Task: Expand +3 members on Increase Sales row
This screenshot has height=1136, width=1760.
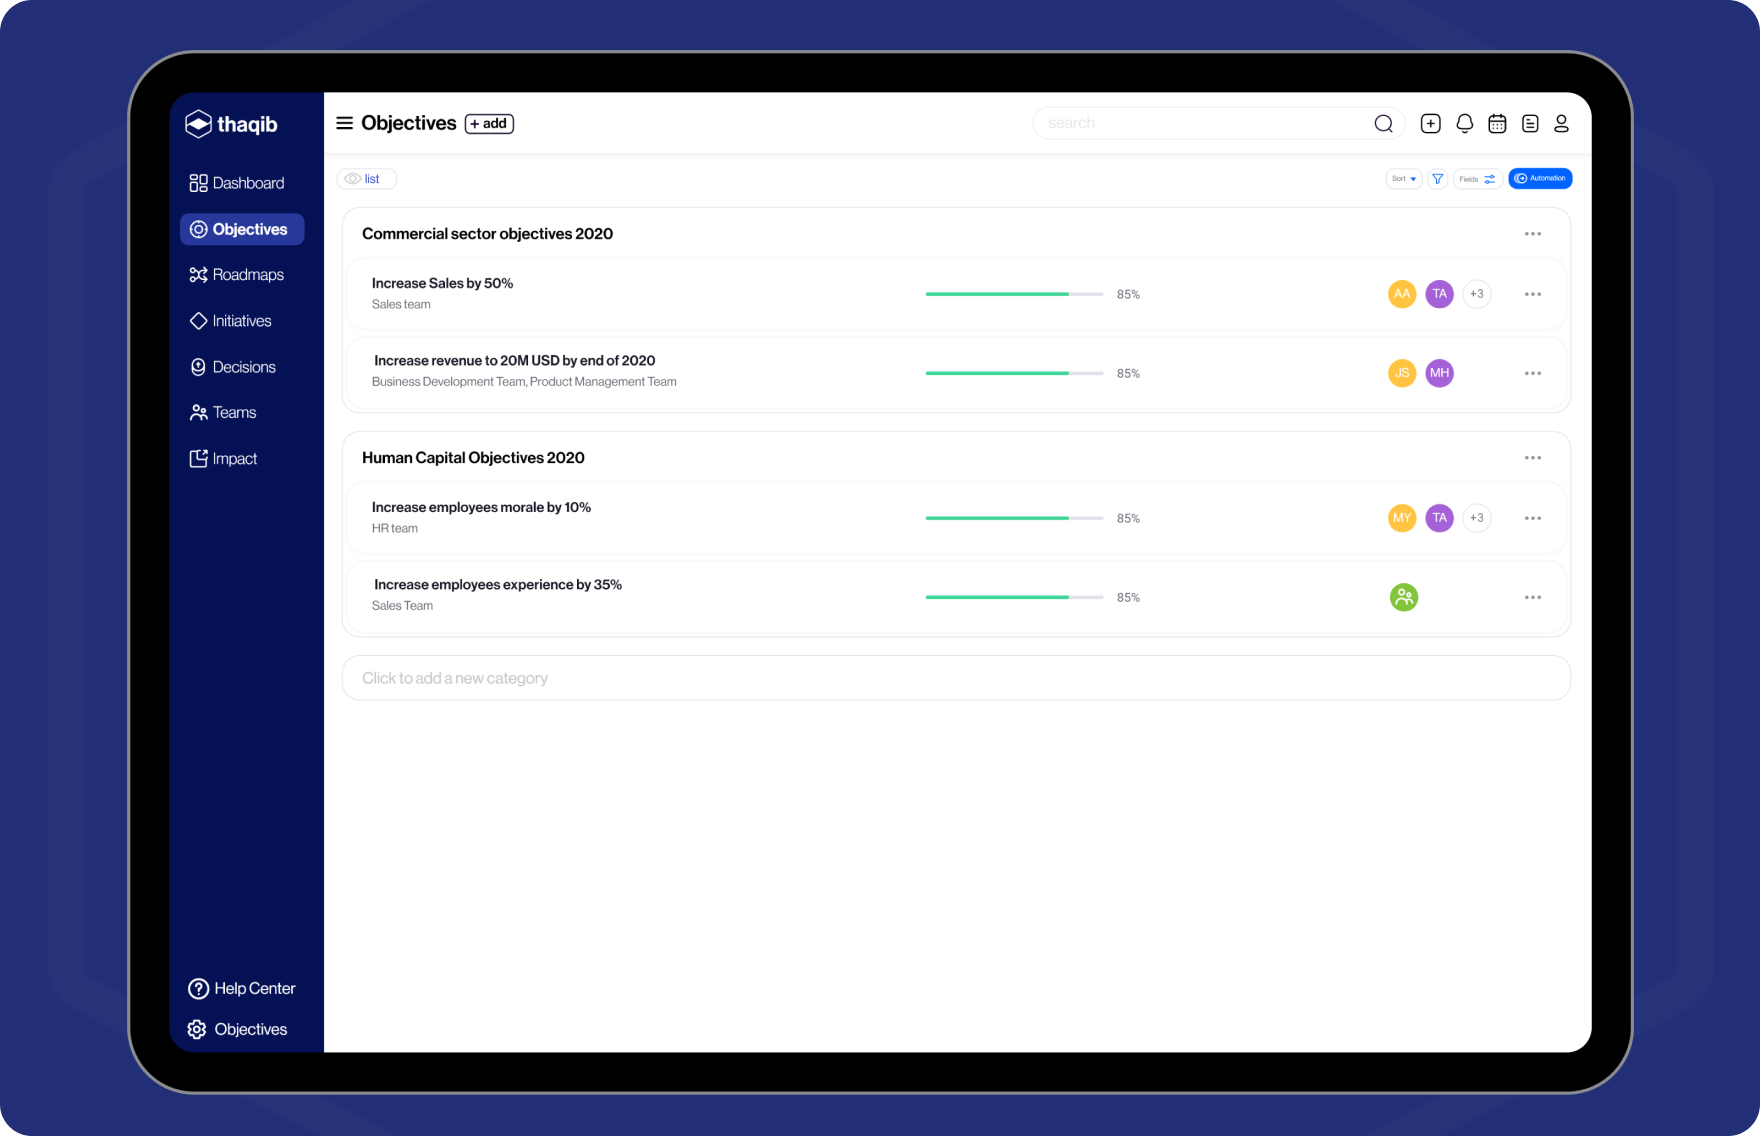Action: pyautogui.click(x=1477, y=294)
